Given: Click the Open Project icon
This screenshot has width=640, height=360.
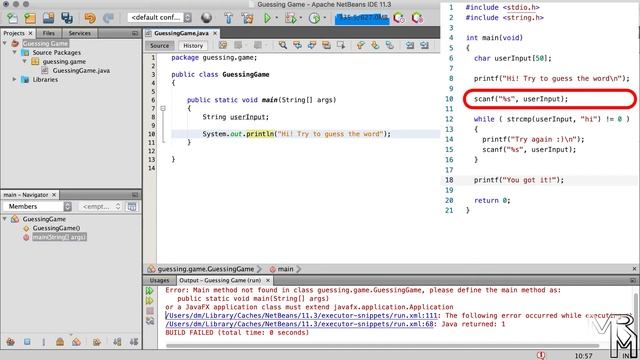Looking at the screenshot, I should point(48,18).
